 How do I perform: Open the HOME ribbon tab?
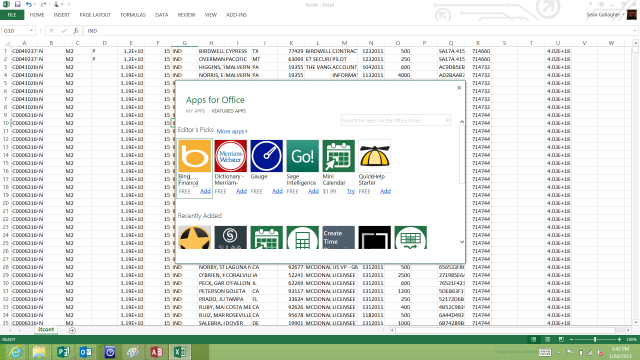tap(37, 15)
